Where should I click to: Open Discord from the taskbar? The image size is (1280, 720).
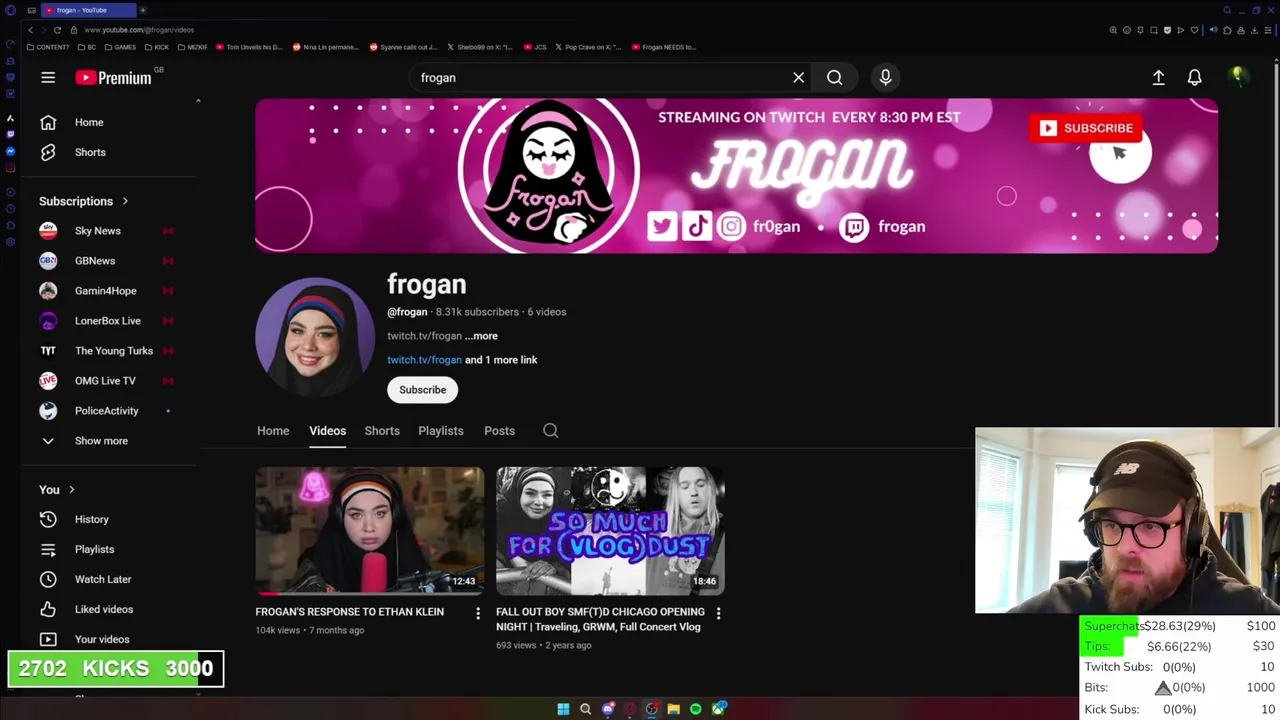607,709
